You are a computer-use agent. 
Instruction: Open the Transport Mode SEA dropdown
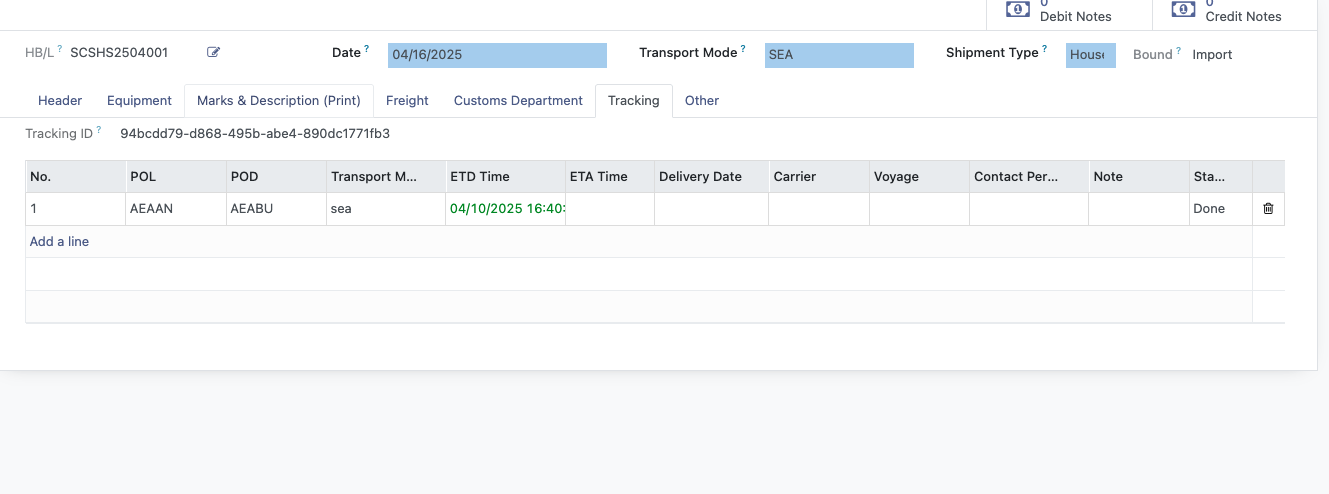pyautogui.click(x=839, y=55)
